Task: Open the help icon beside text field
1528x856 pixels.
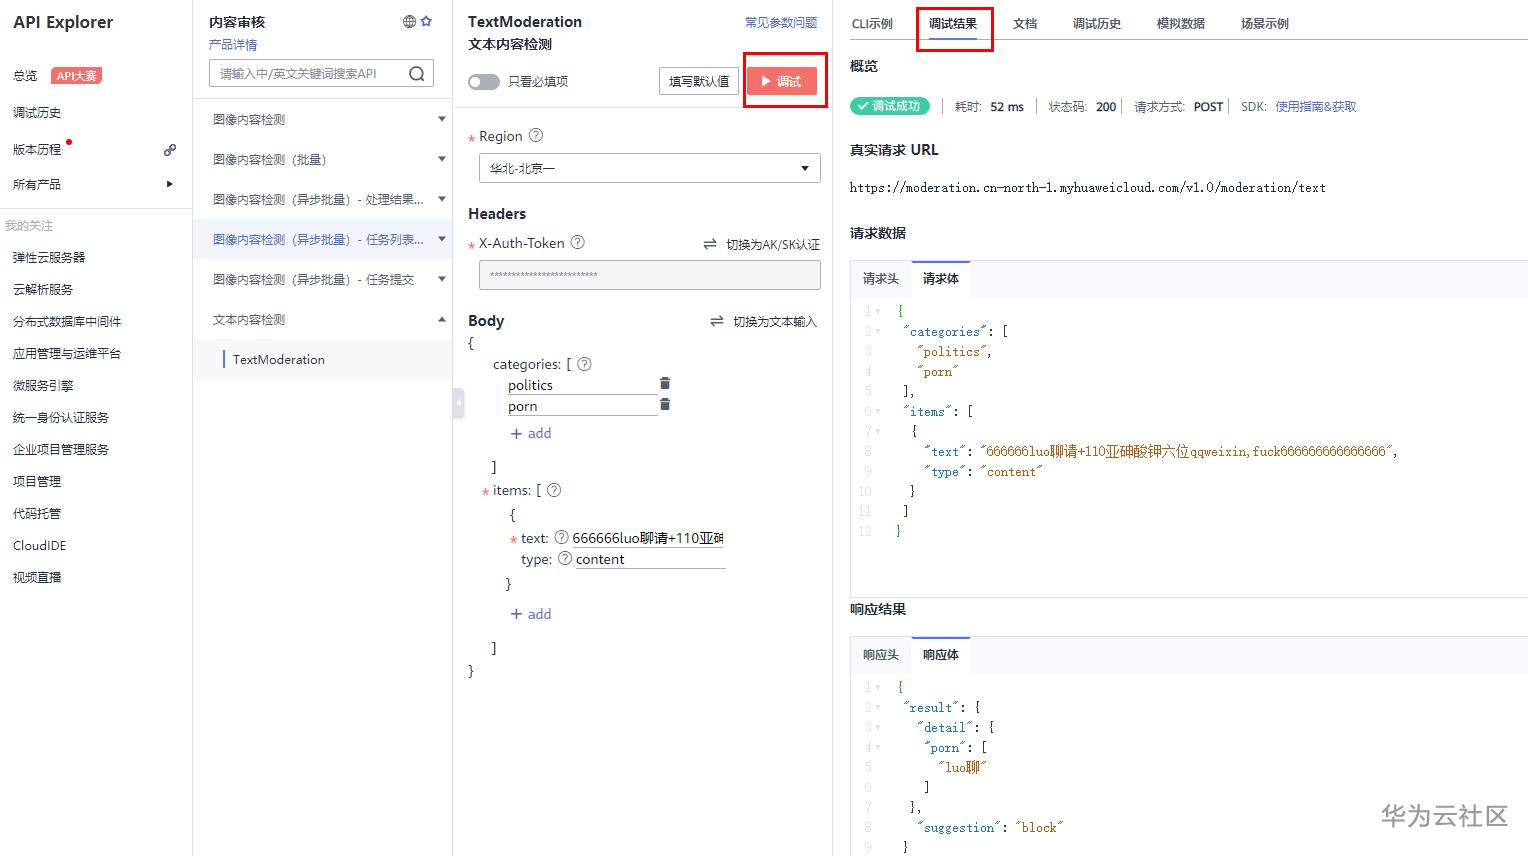Action: tap(561, 537)
